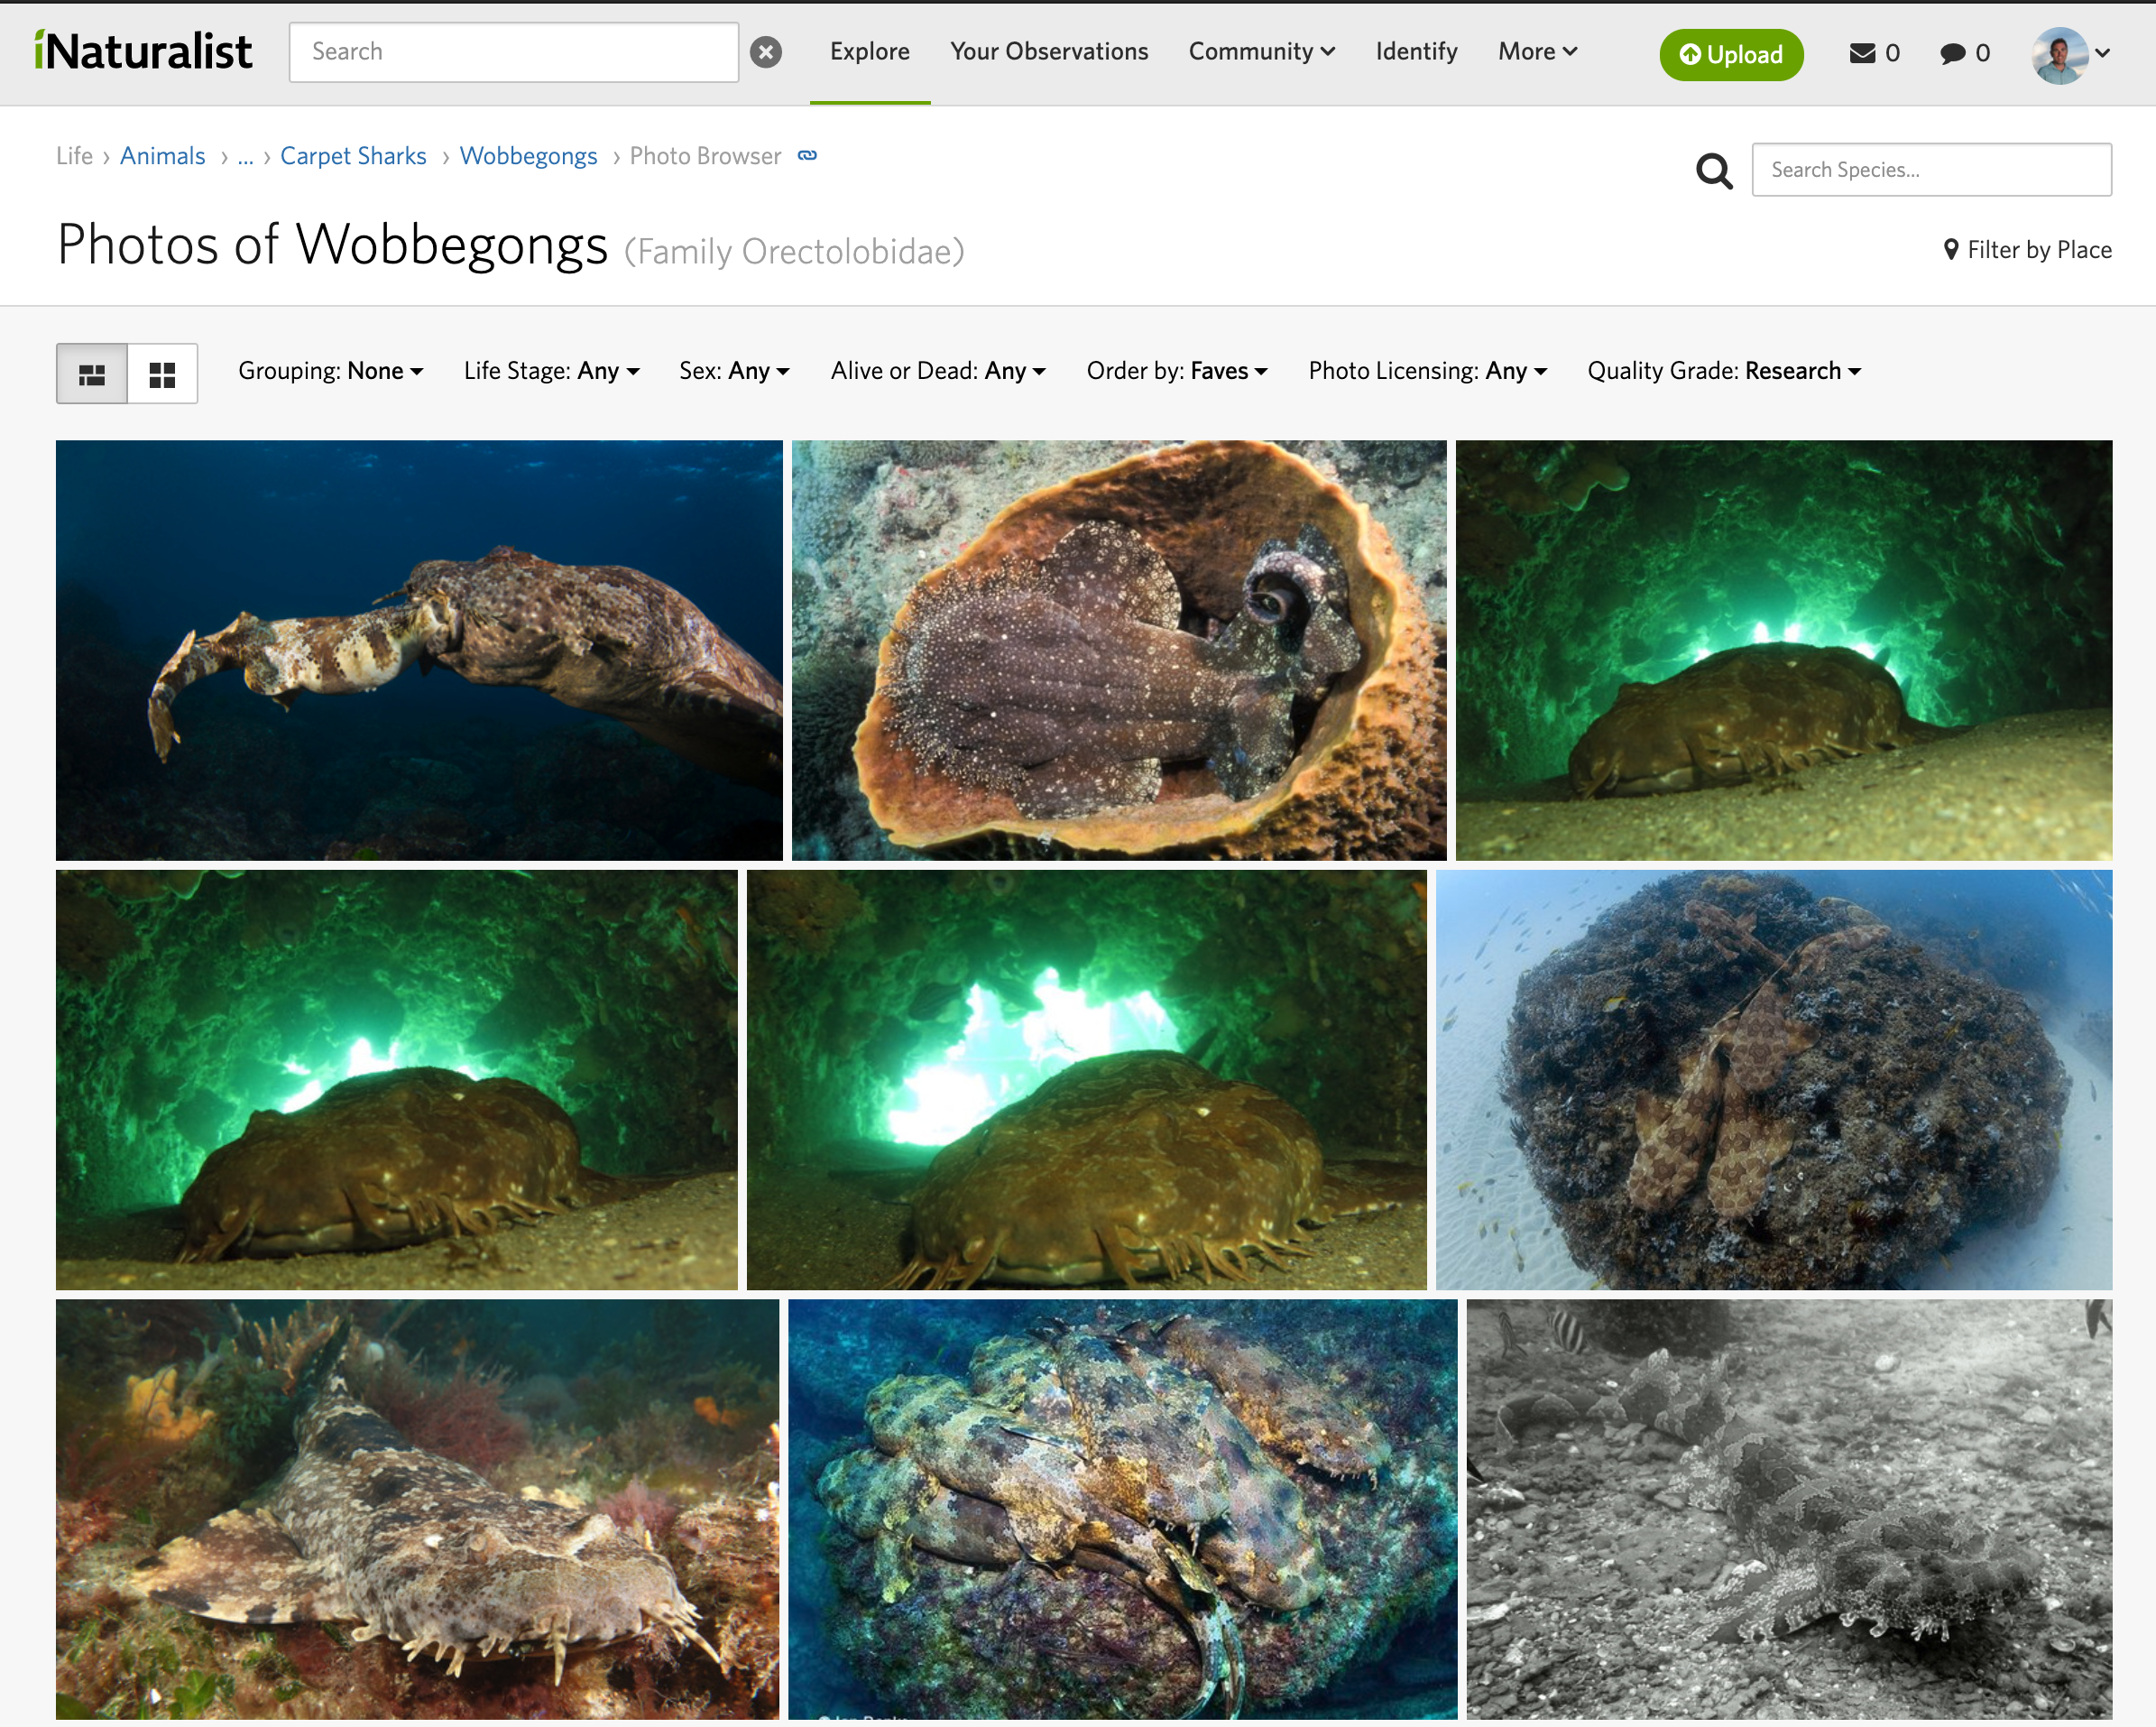Click the magnifying glass next to Search Species
Screen dimensions: 2156x1727
(x=1714, y=170)
